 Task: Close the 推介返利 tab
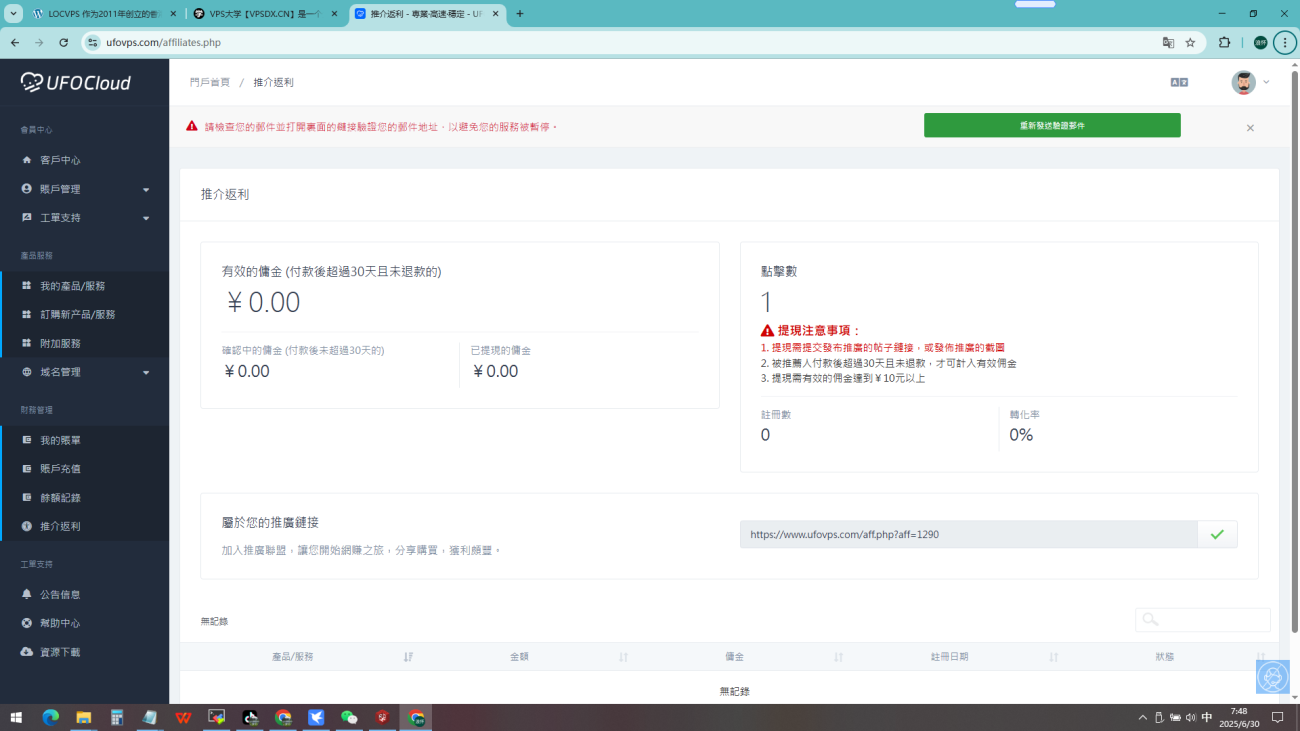495,14
